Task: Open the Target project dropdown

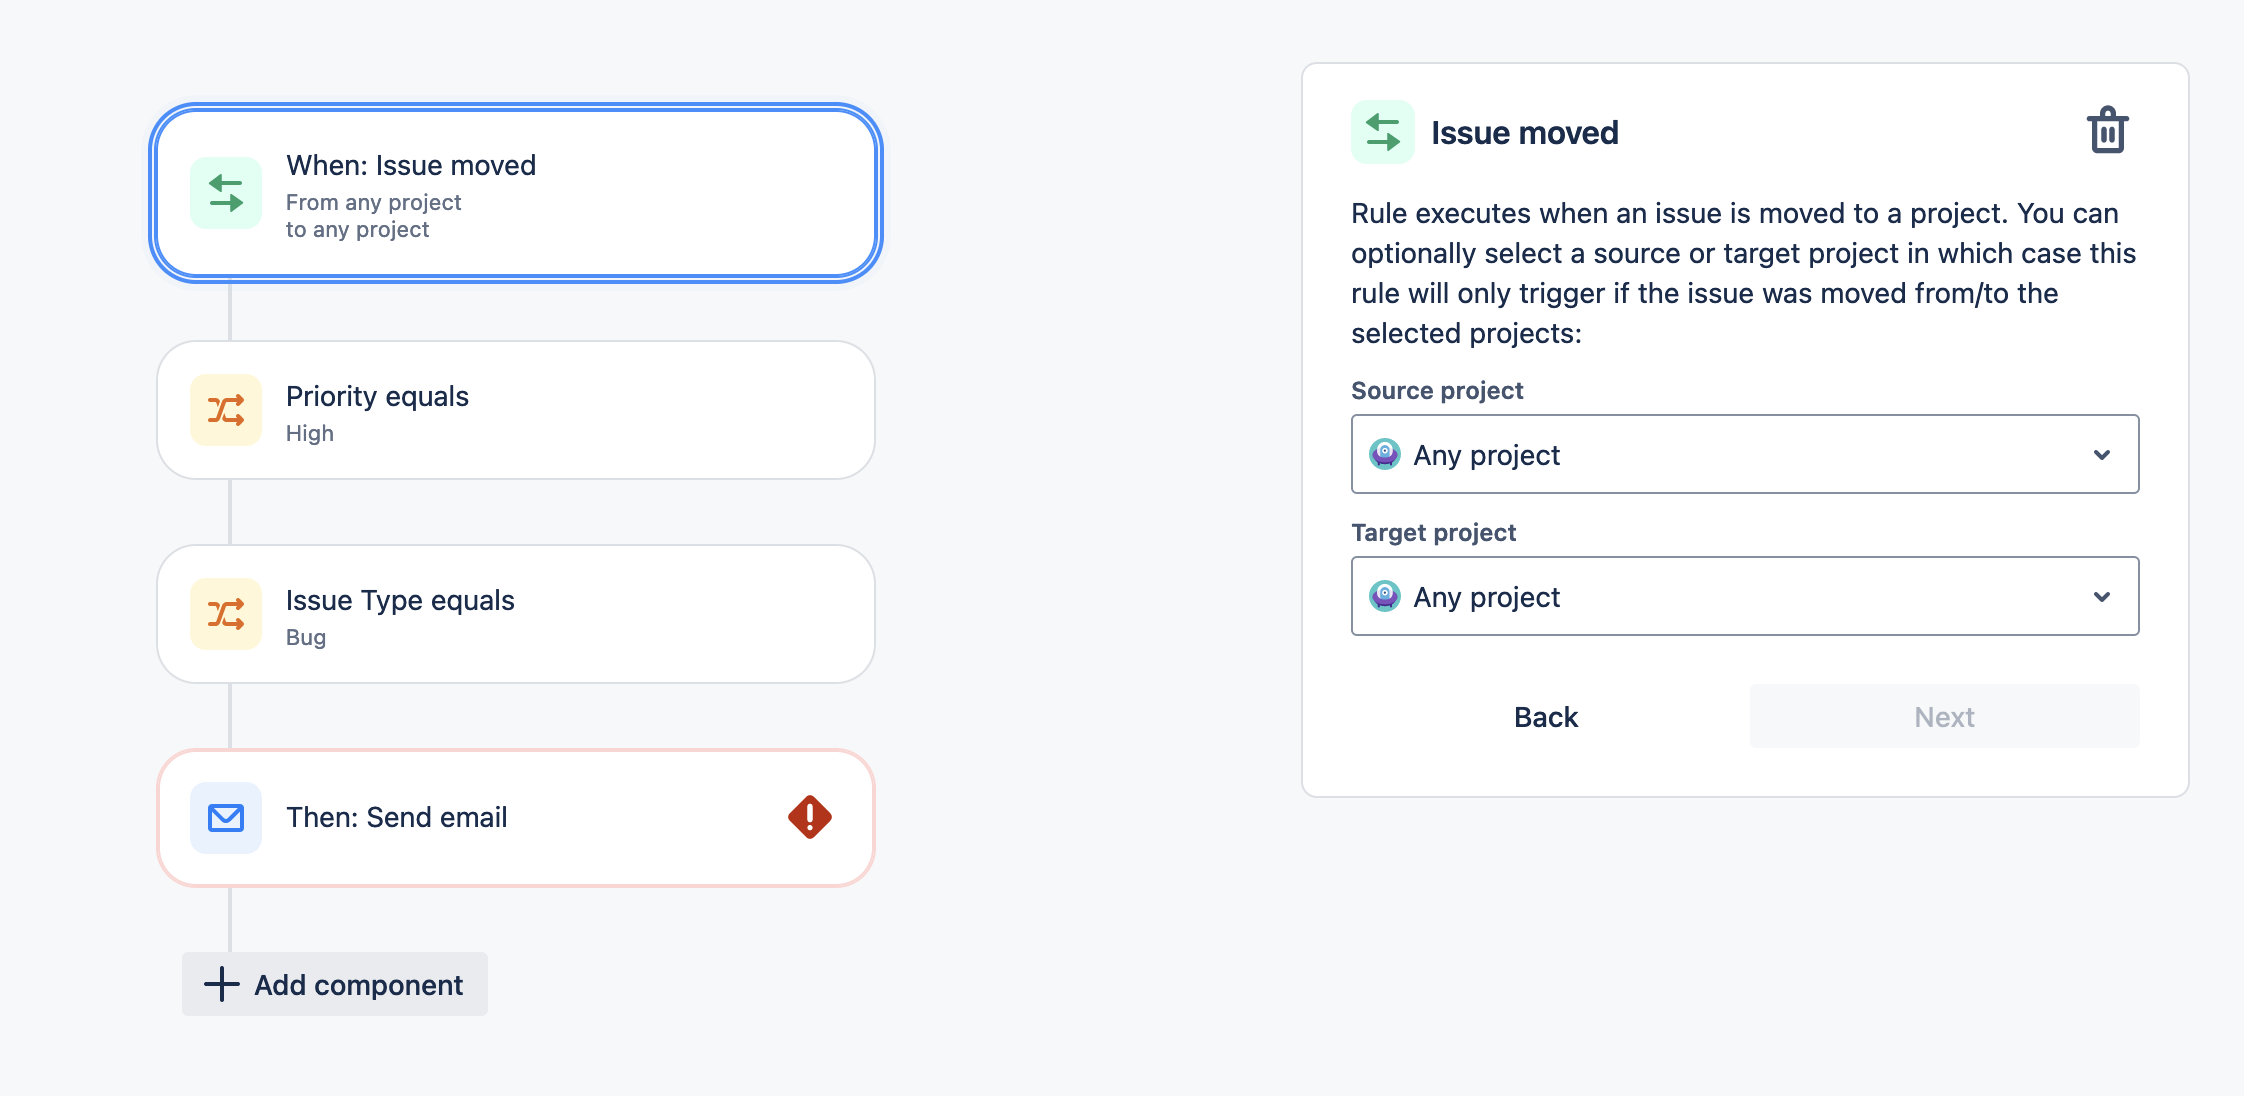Action: [1744, 596]
